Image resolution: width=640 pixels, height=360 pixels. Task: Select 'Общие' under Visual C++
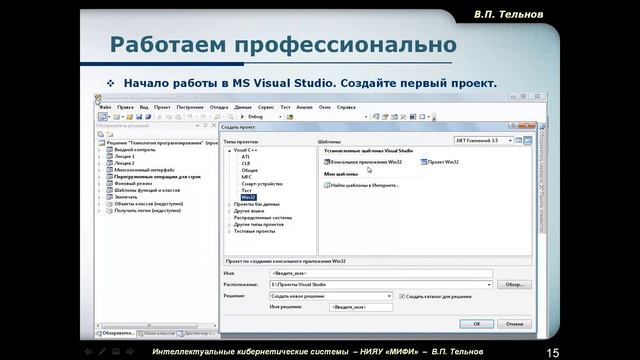click(249, 170)
